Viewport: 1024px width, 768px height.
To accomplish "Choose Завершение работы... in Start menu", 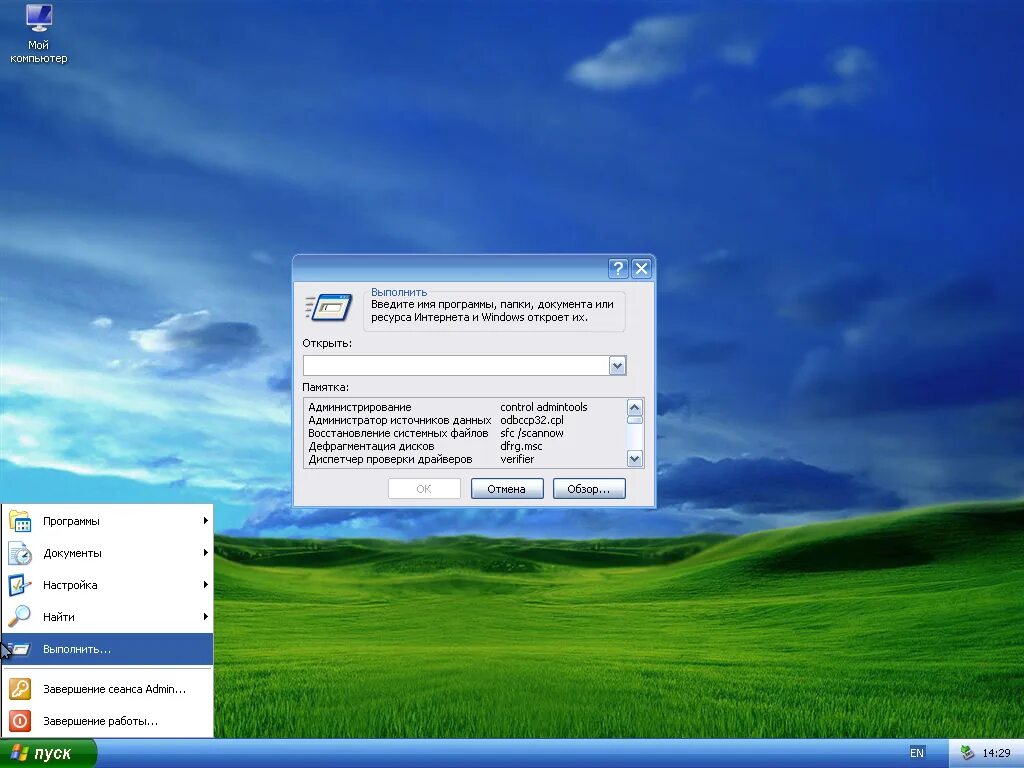I will [108, 721].
